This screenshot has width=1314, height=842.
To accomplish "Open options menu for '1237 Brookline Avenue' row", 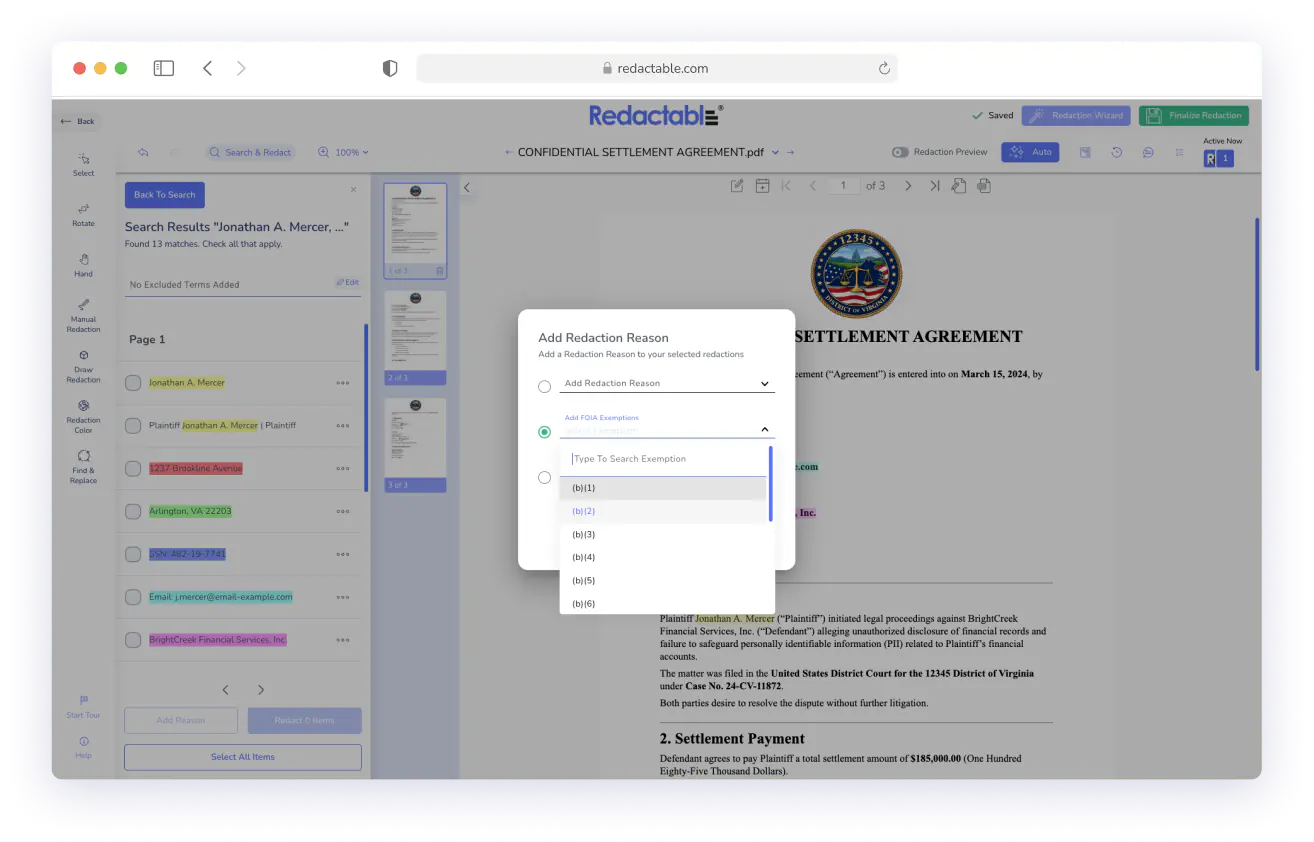I will click(x=343, y=468).
